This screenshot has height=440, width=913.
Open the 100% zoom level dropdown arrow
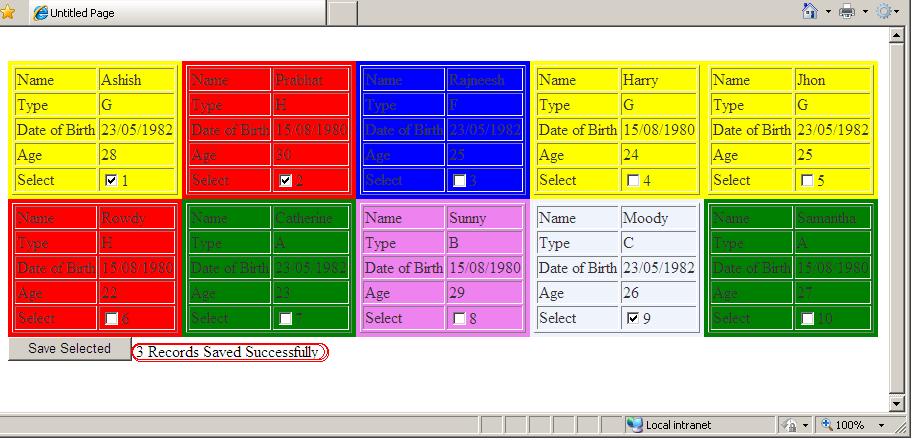point(881,426)
